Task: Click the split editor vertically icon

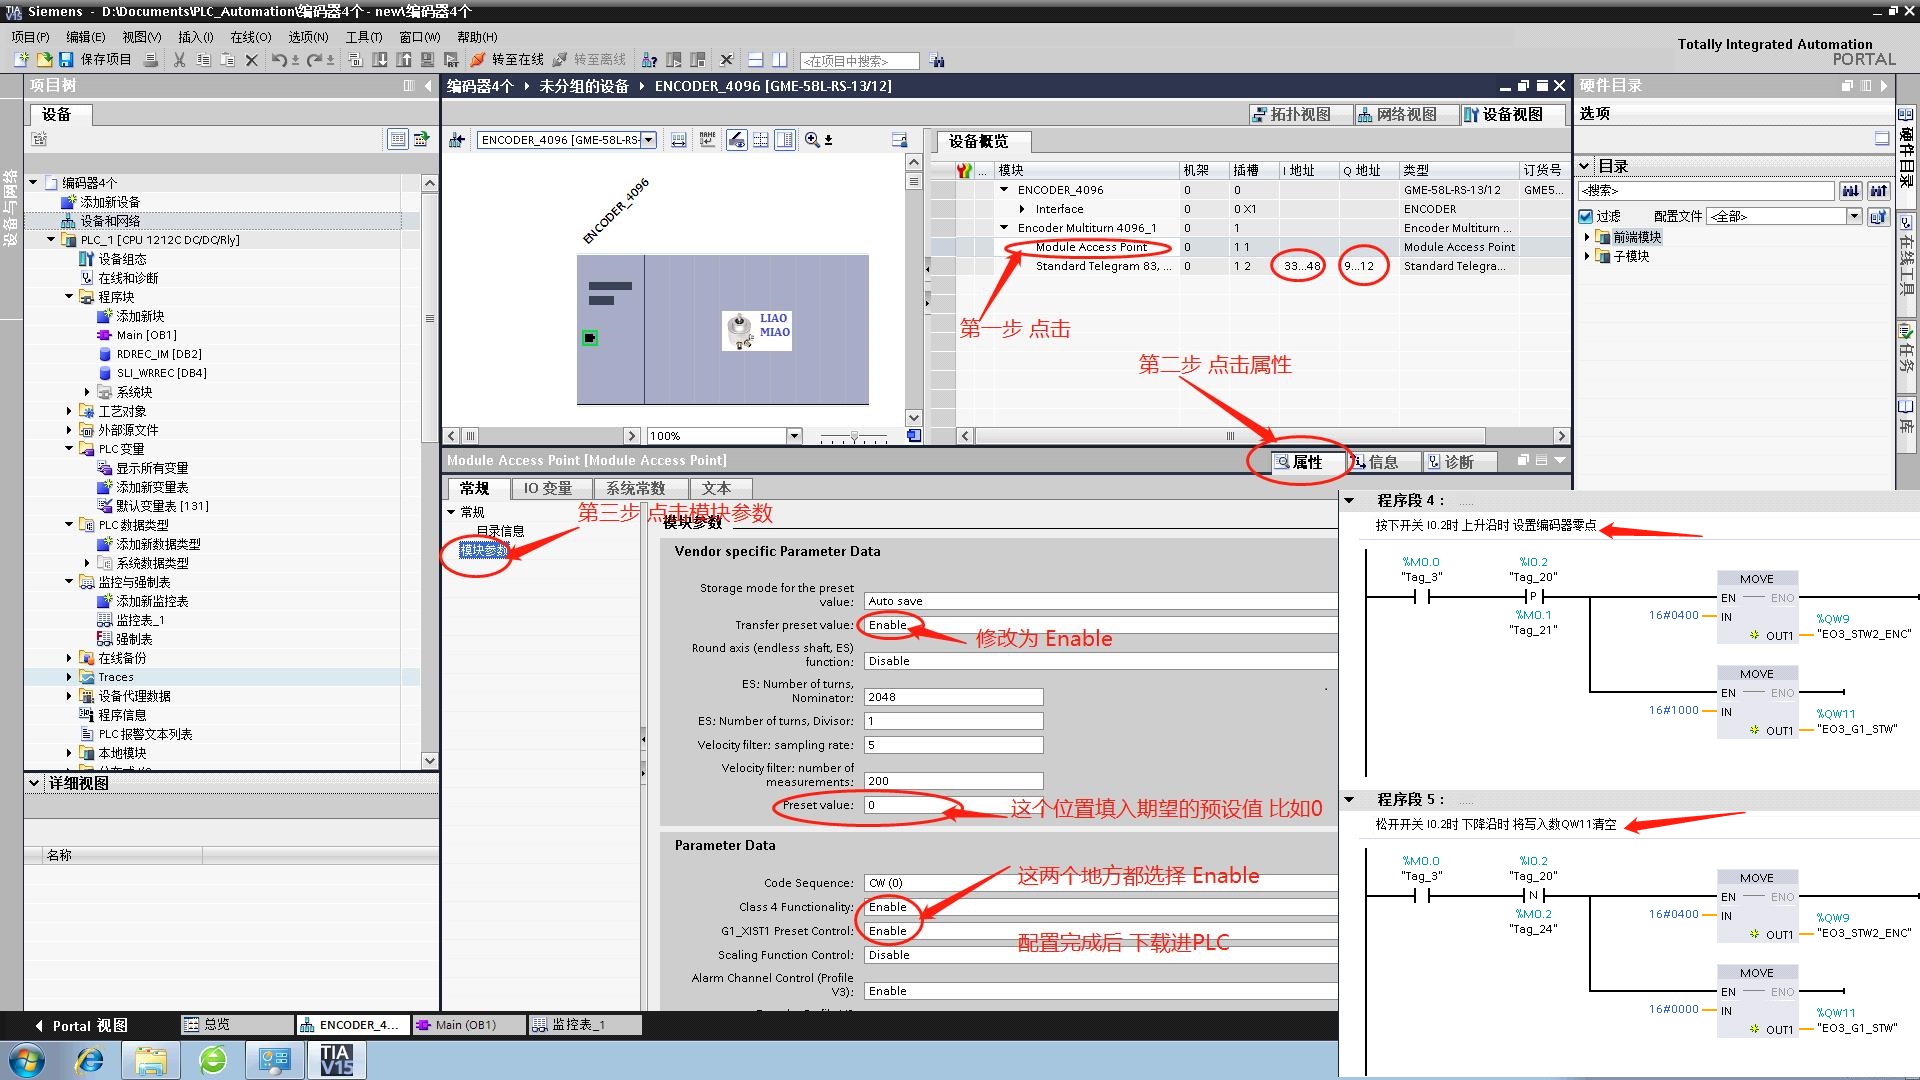Action: coord(779,60)
